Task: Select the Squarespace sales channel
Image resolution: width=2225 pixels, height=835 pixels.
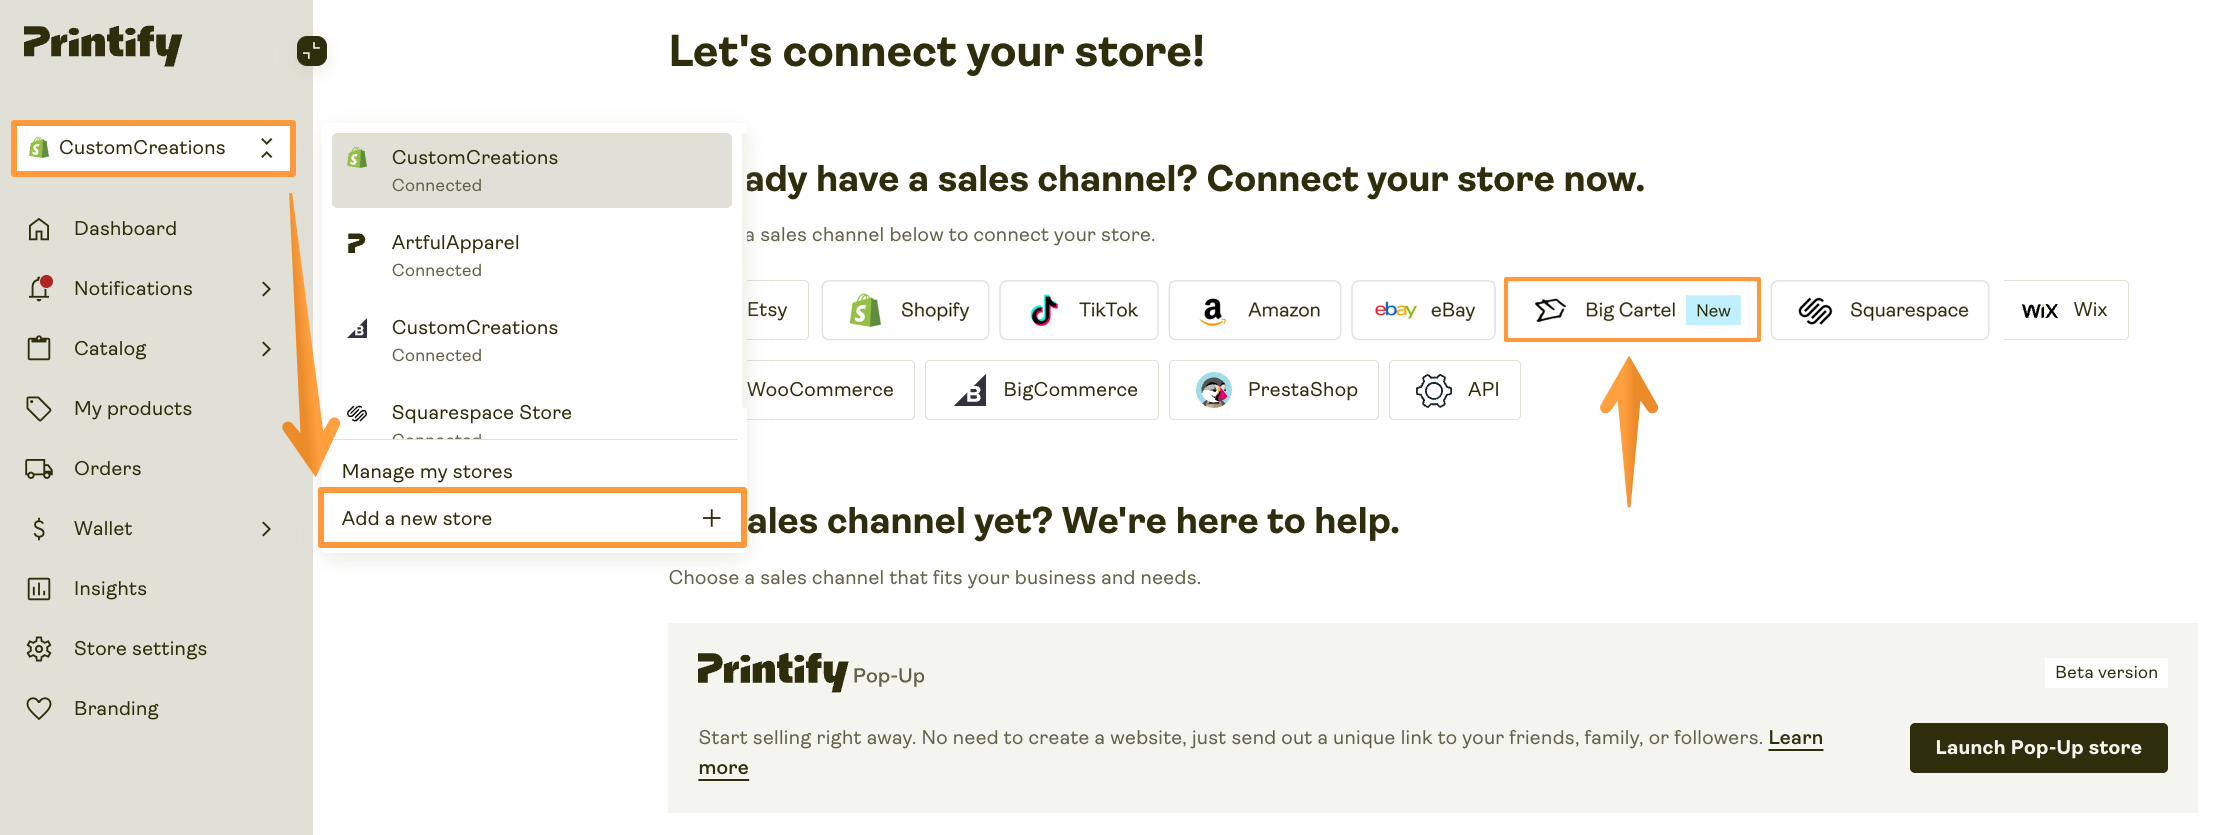Action: pos(1879,310)
